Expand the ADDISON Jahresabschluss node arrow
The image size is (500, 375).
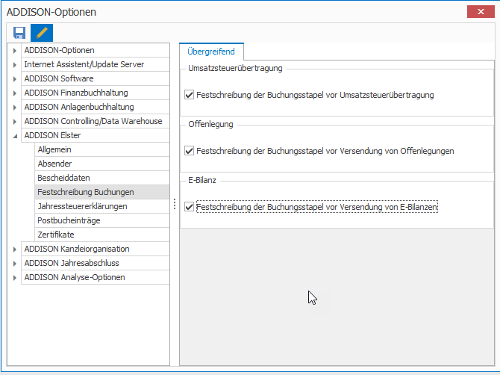click(15, 263)
